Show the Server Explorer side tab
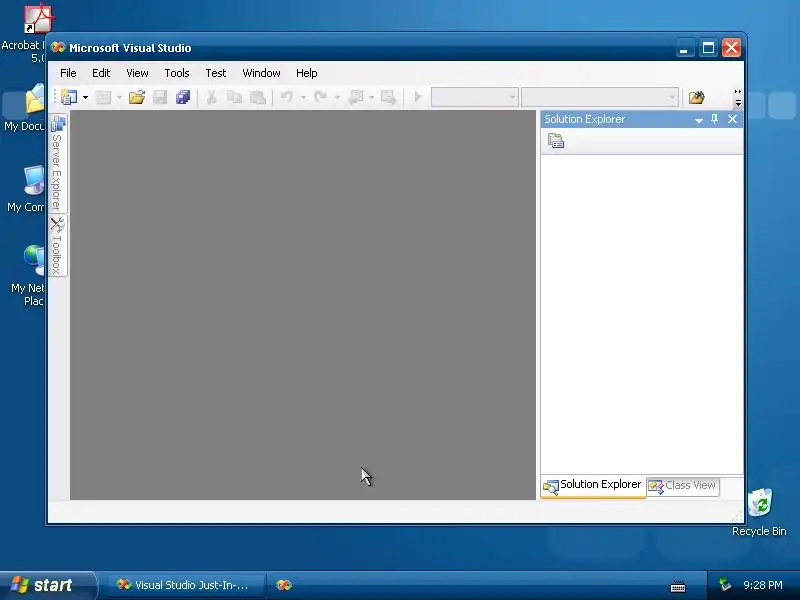This screenshot has width=800, height=600. coord(58,163)
